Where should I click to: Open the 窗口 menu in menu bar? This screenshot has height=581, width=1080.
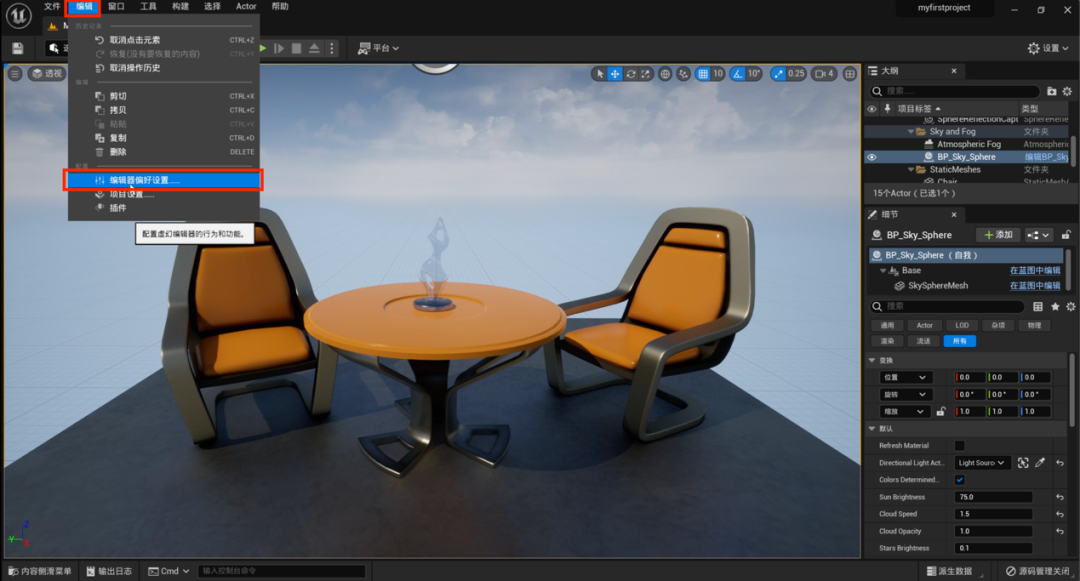point(117,7)
